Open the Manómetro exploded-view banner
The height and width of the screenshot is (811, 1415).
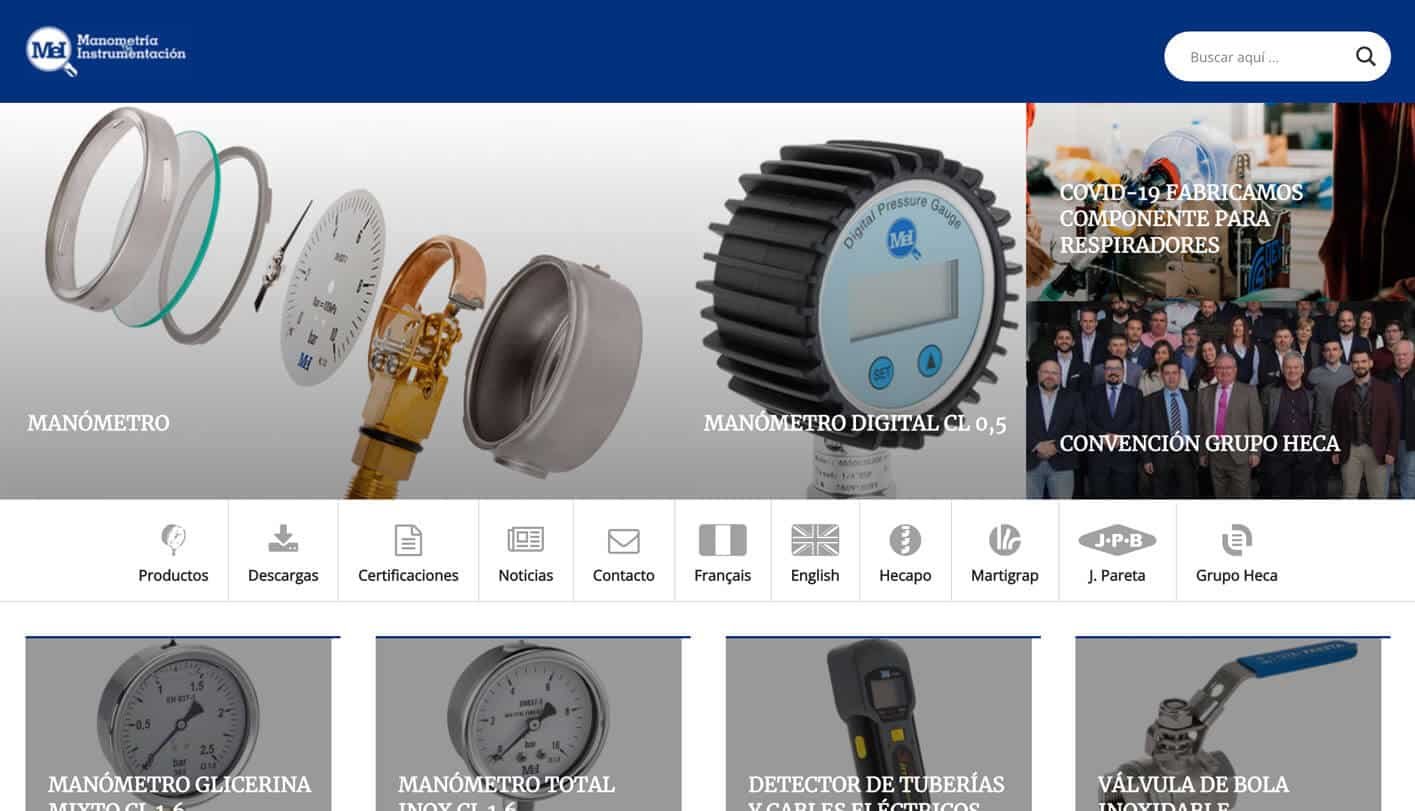tap(340, 300)
